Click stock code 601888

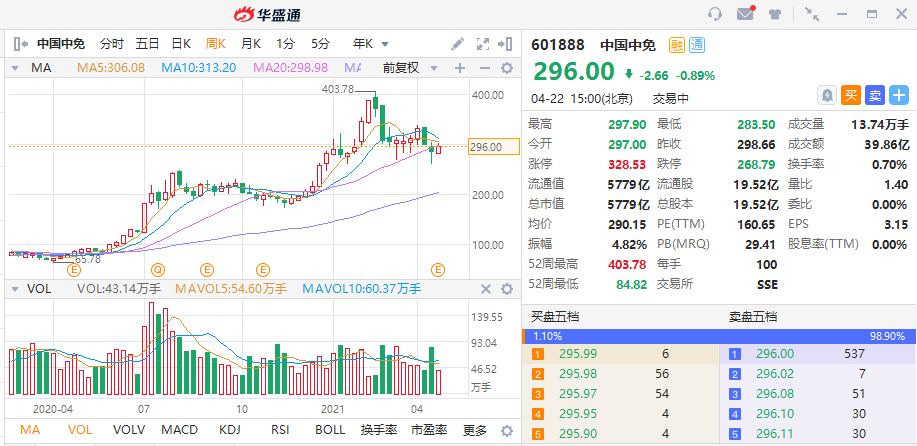coord(557,45)
